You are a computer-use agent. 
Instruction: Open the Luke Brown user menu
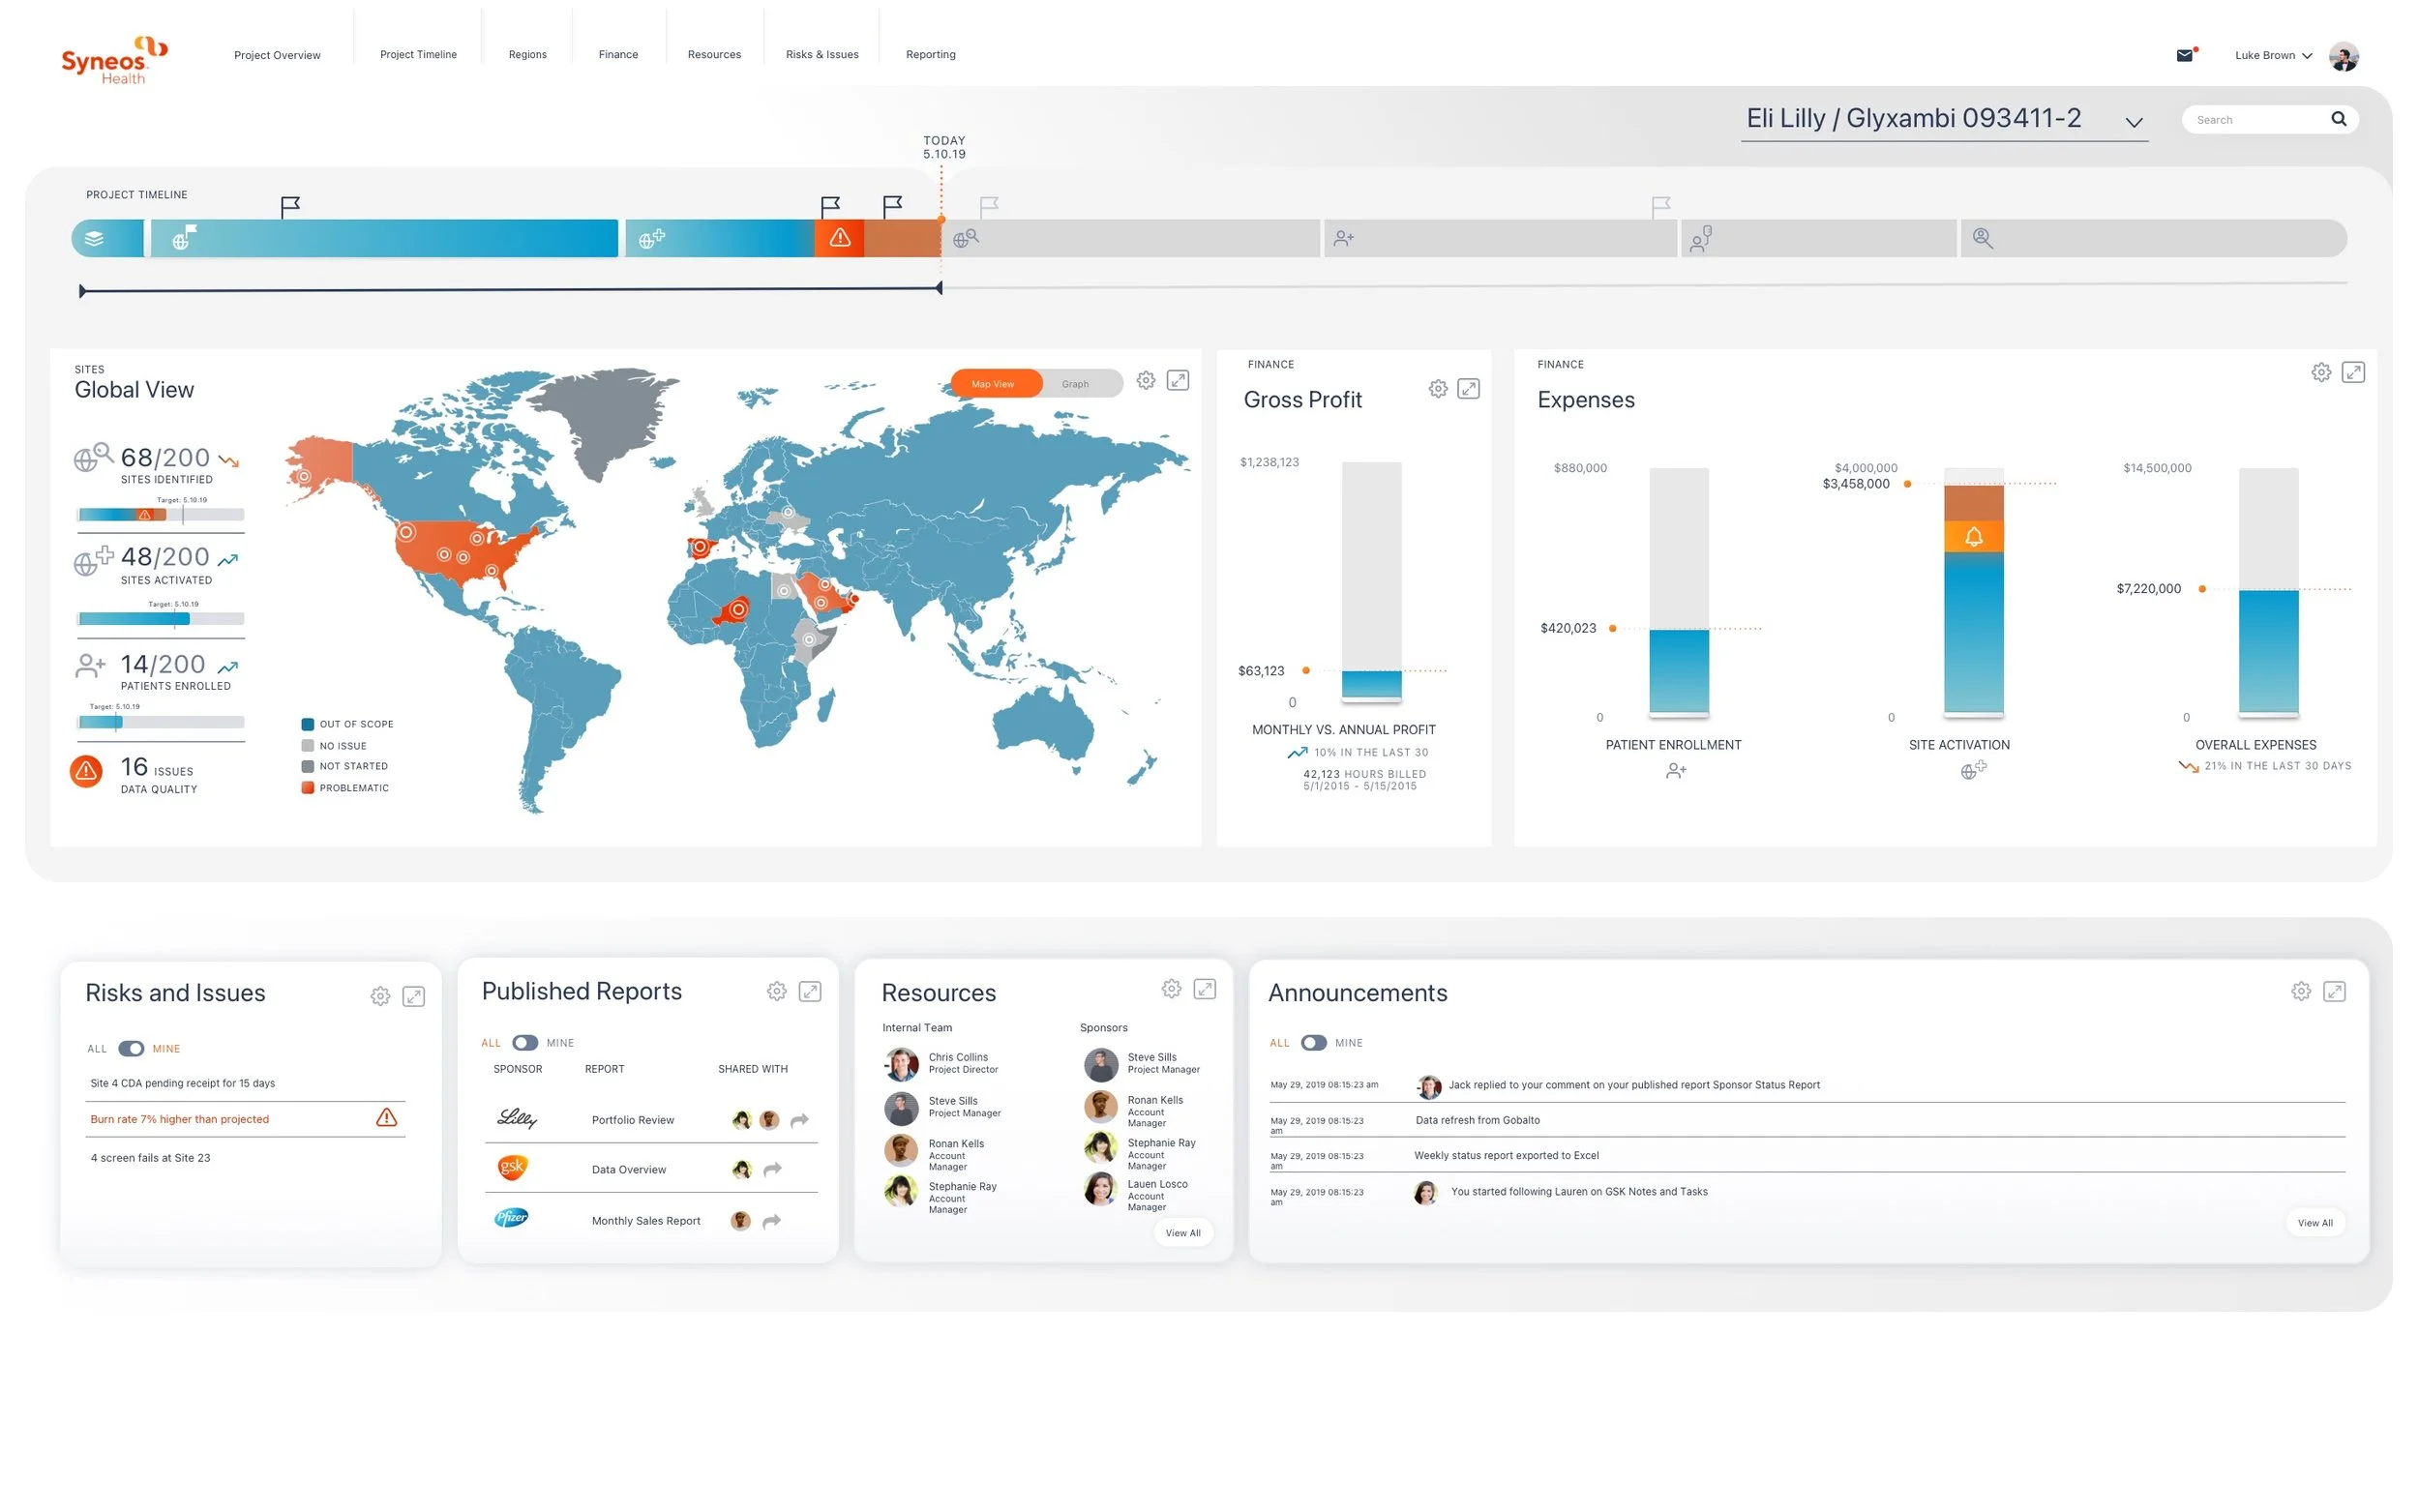pos(2273,55)
